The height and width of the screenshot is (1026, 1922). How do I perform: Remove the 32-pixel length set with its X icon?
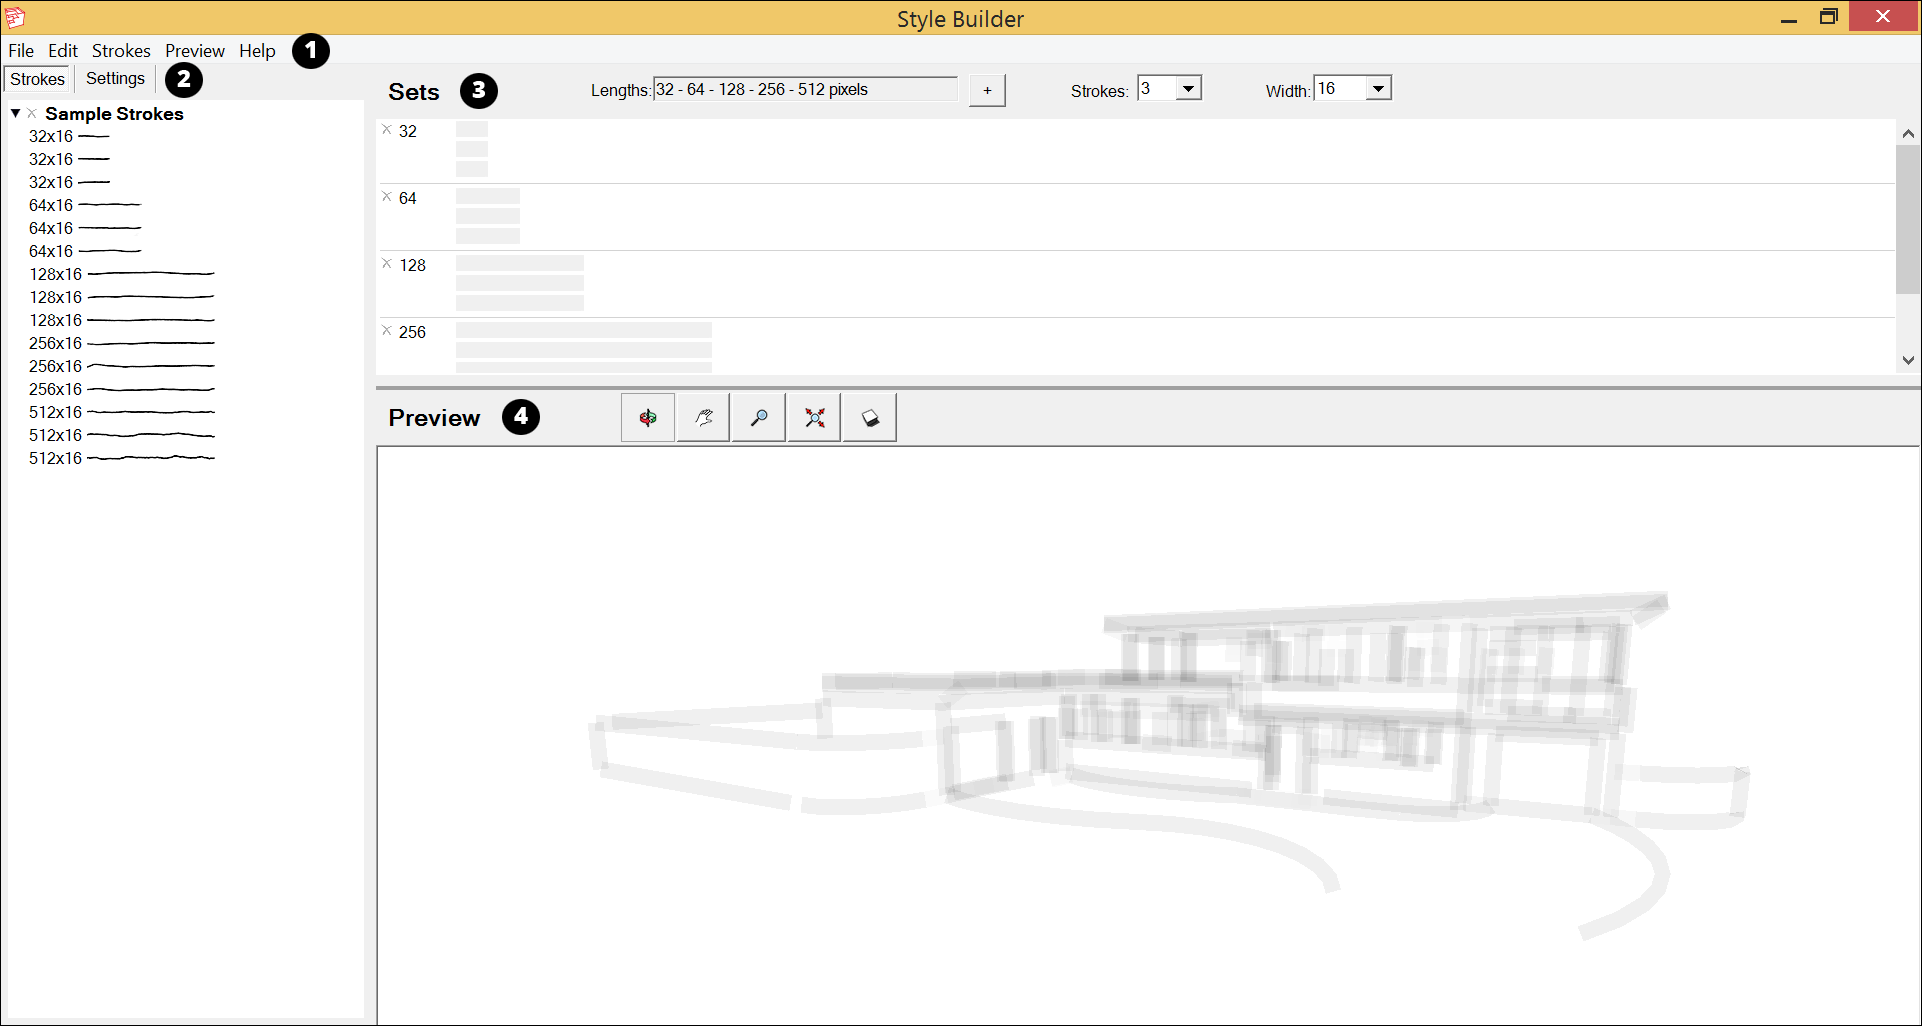pyautogui.click(x=387, y=128)
